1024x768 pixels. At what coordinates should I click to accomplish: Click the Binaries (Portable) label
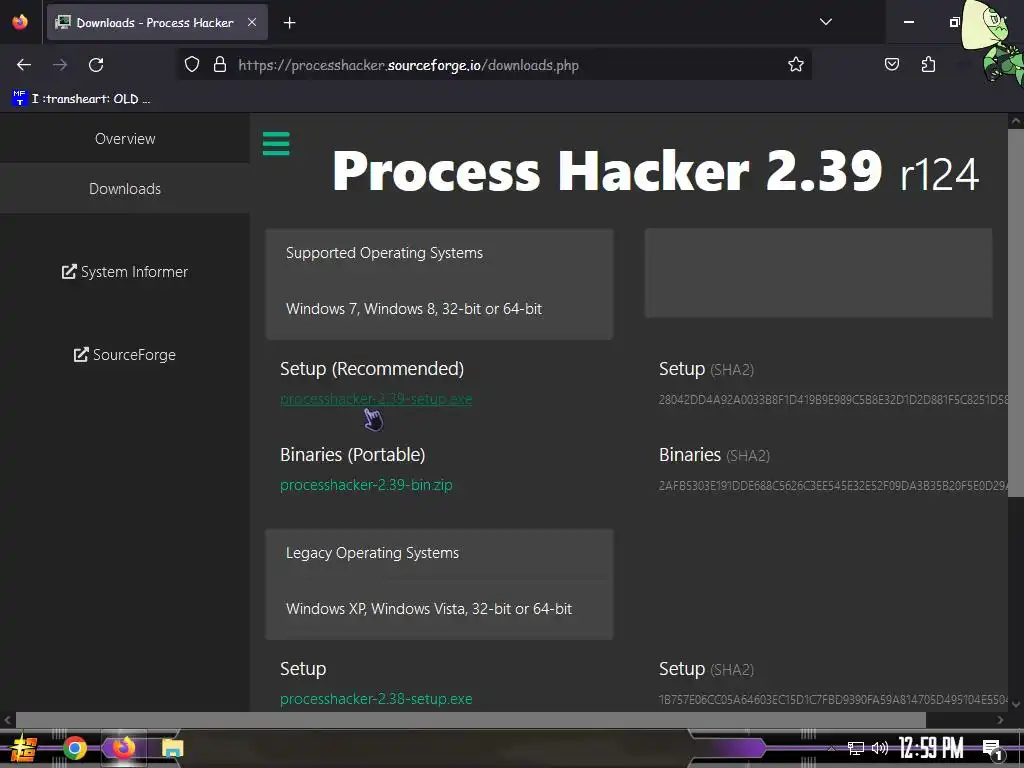tap(353, 455)
